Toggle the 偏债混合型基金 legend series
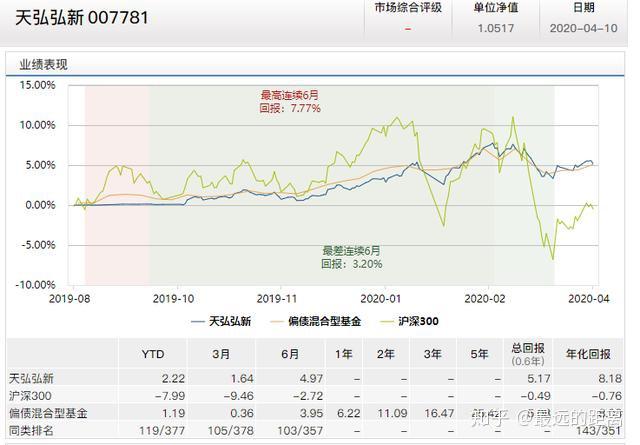The image size is (640, 445). [x=316, y=321]
